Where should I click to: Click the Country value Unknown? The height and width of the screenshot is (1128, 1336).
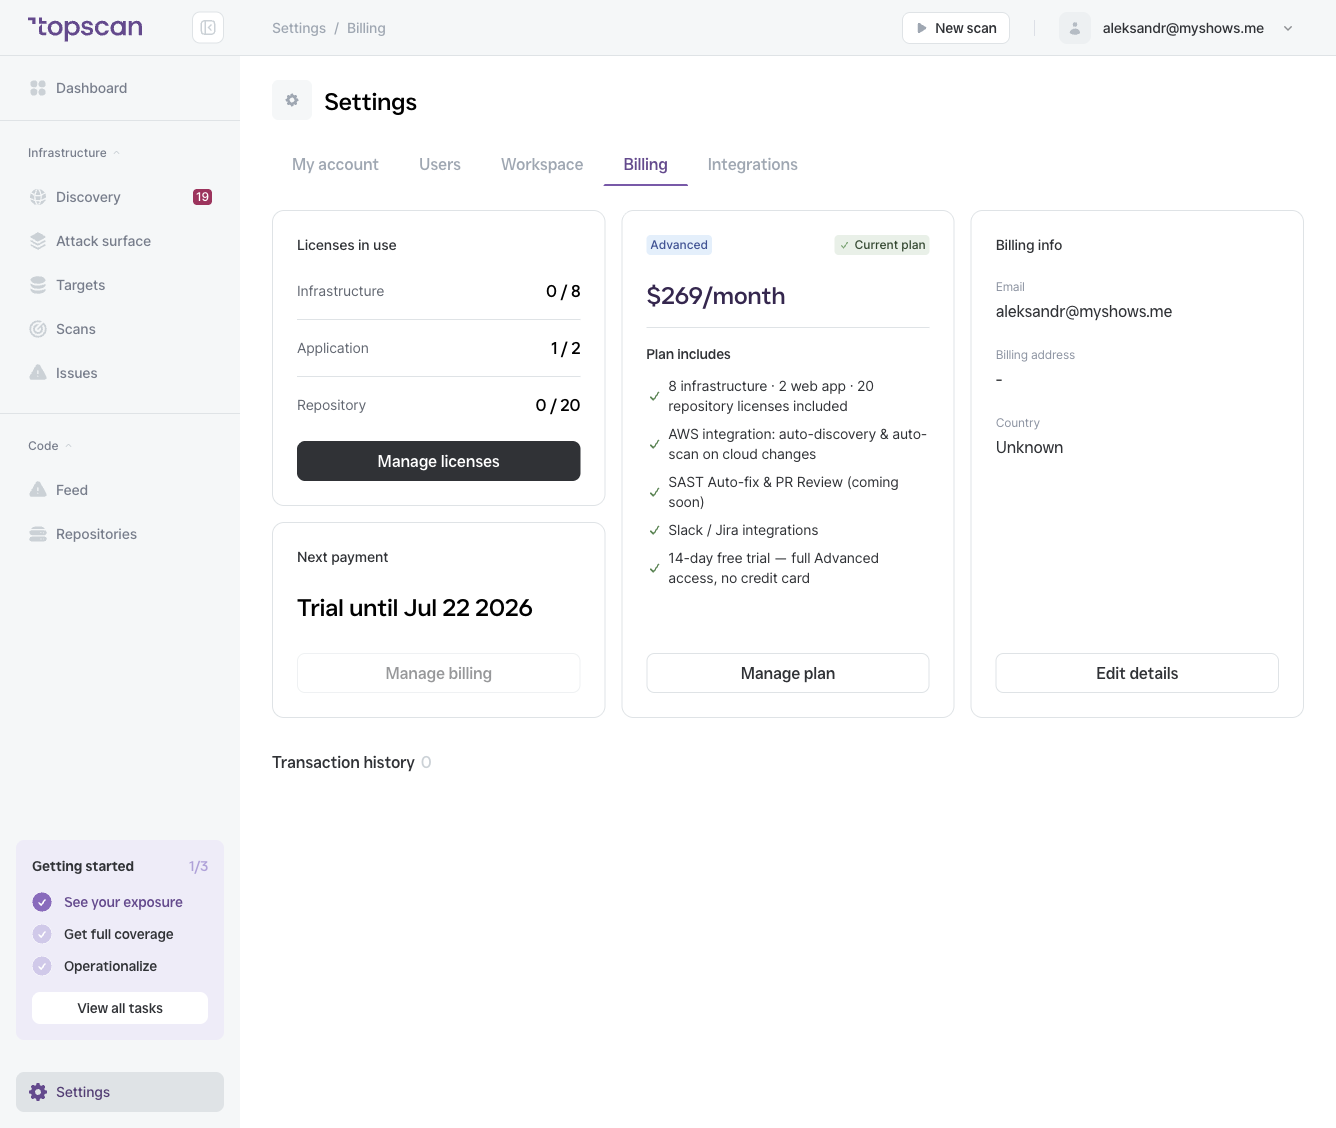coord(1029,447)
